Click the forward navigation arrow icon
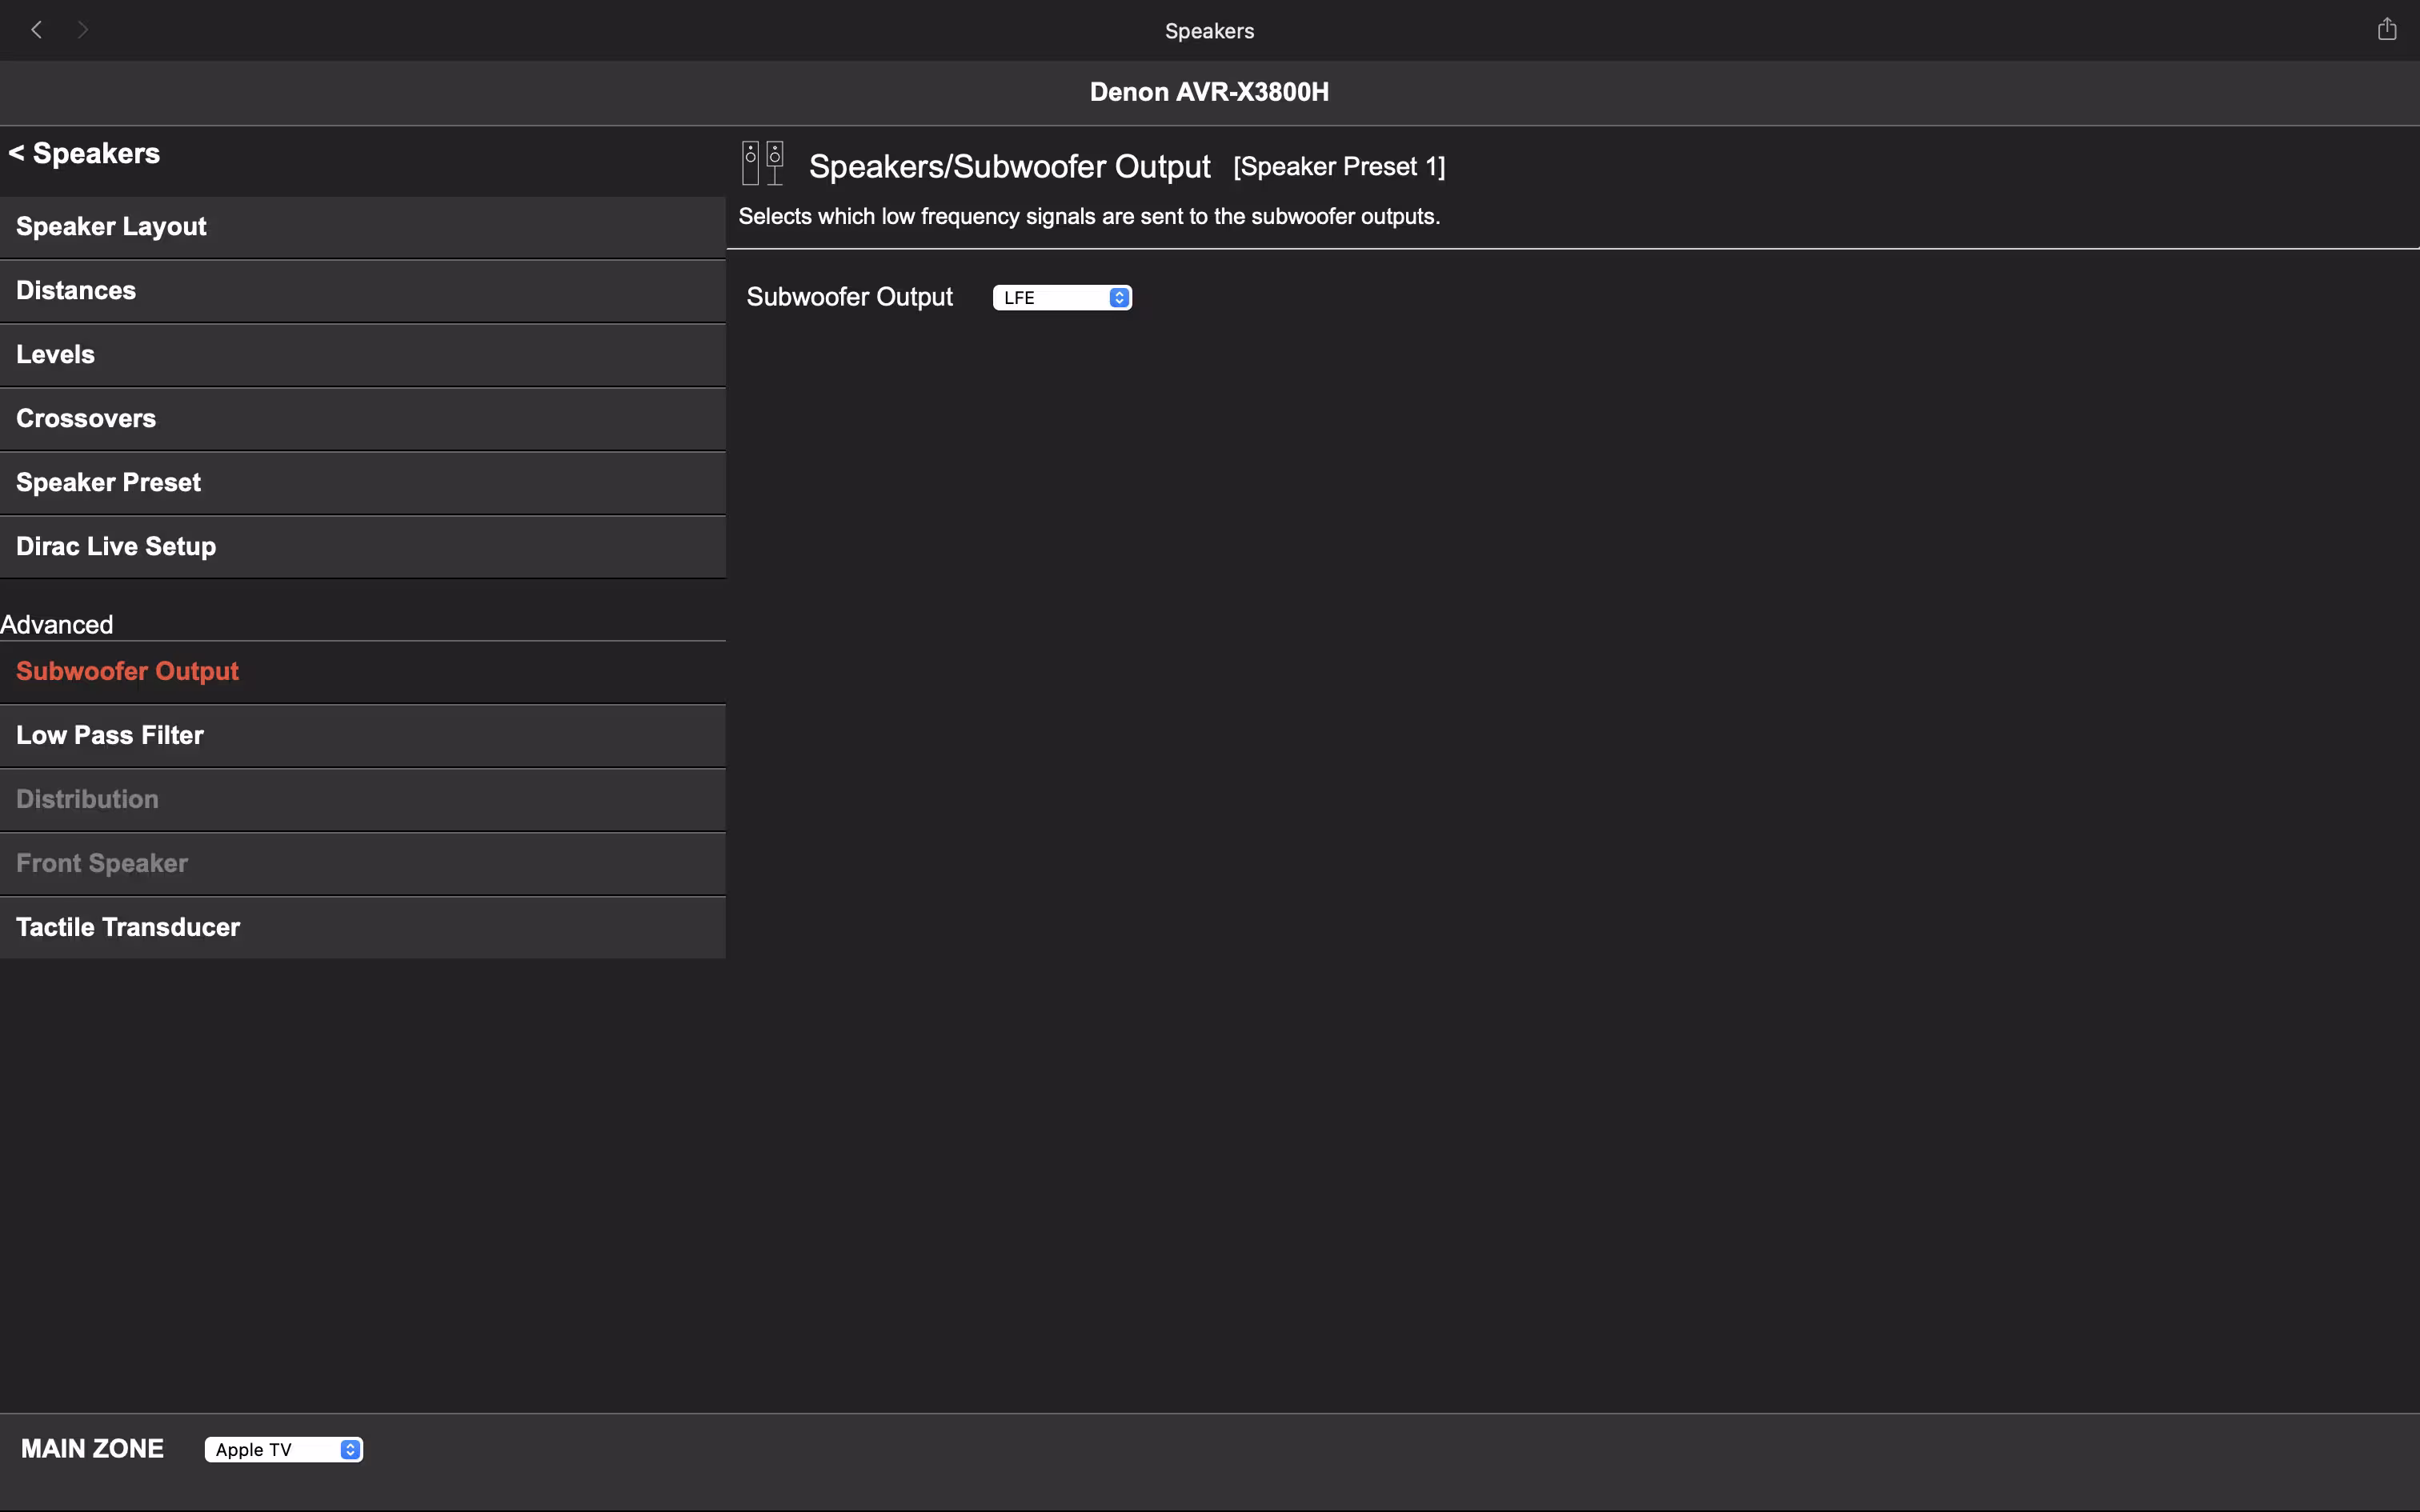 tap(83, 30)
